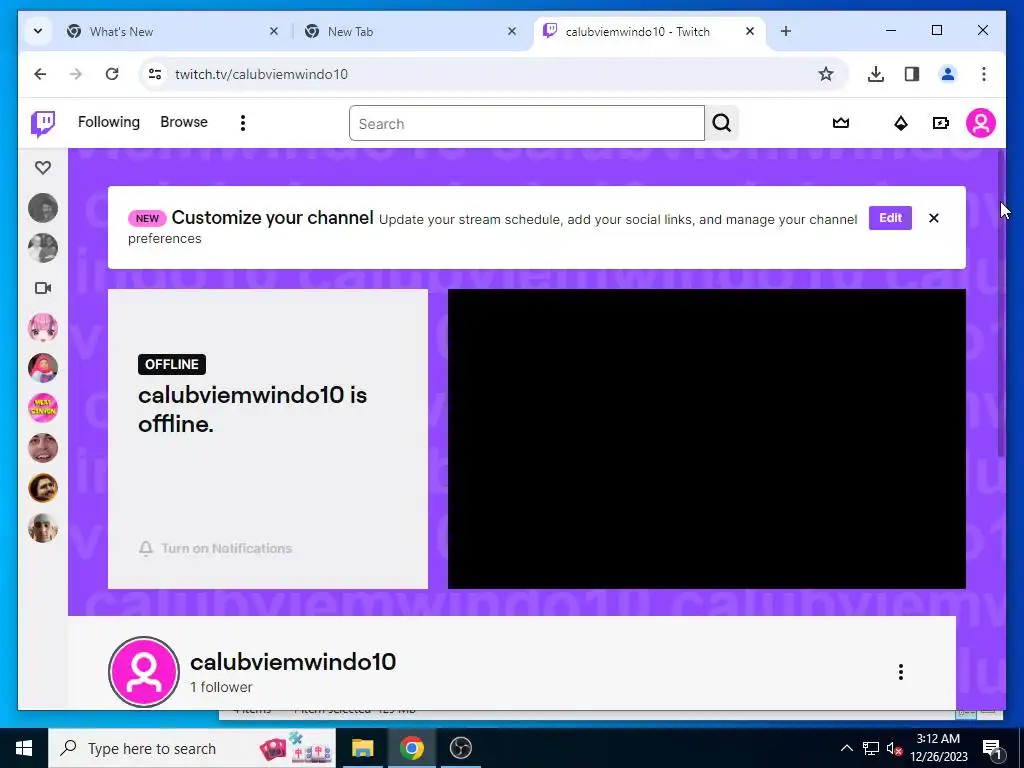Bookmark this page with the star

pyautogui.click(x=825, y=74)
